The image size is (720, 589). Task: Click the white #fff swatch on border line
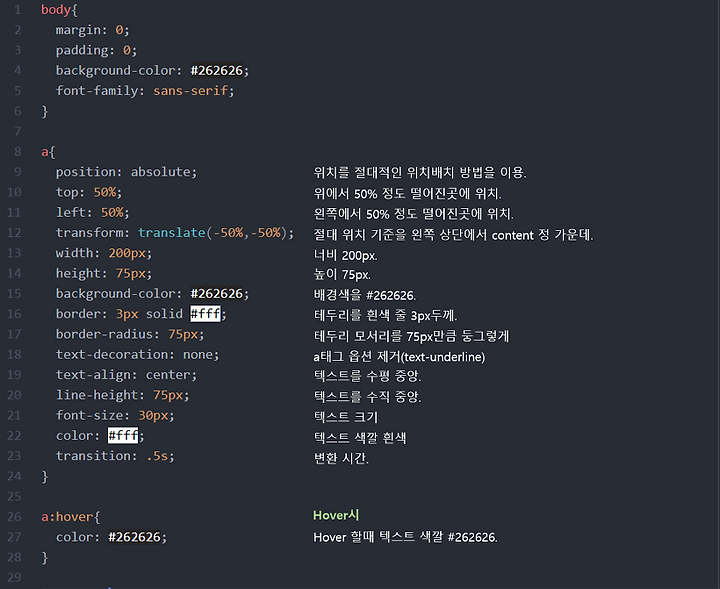pos(205,314)
